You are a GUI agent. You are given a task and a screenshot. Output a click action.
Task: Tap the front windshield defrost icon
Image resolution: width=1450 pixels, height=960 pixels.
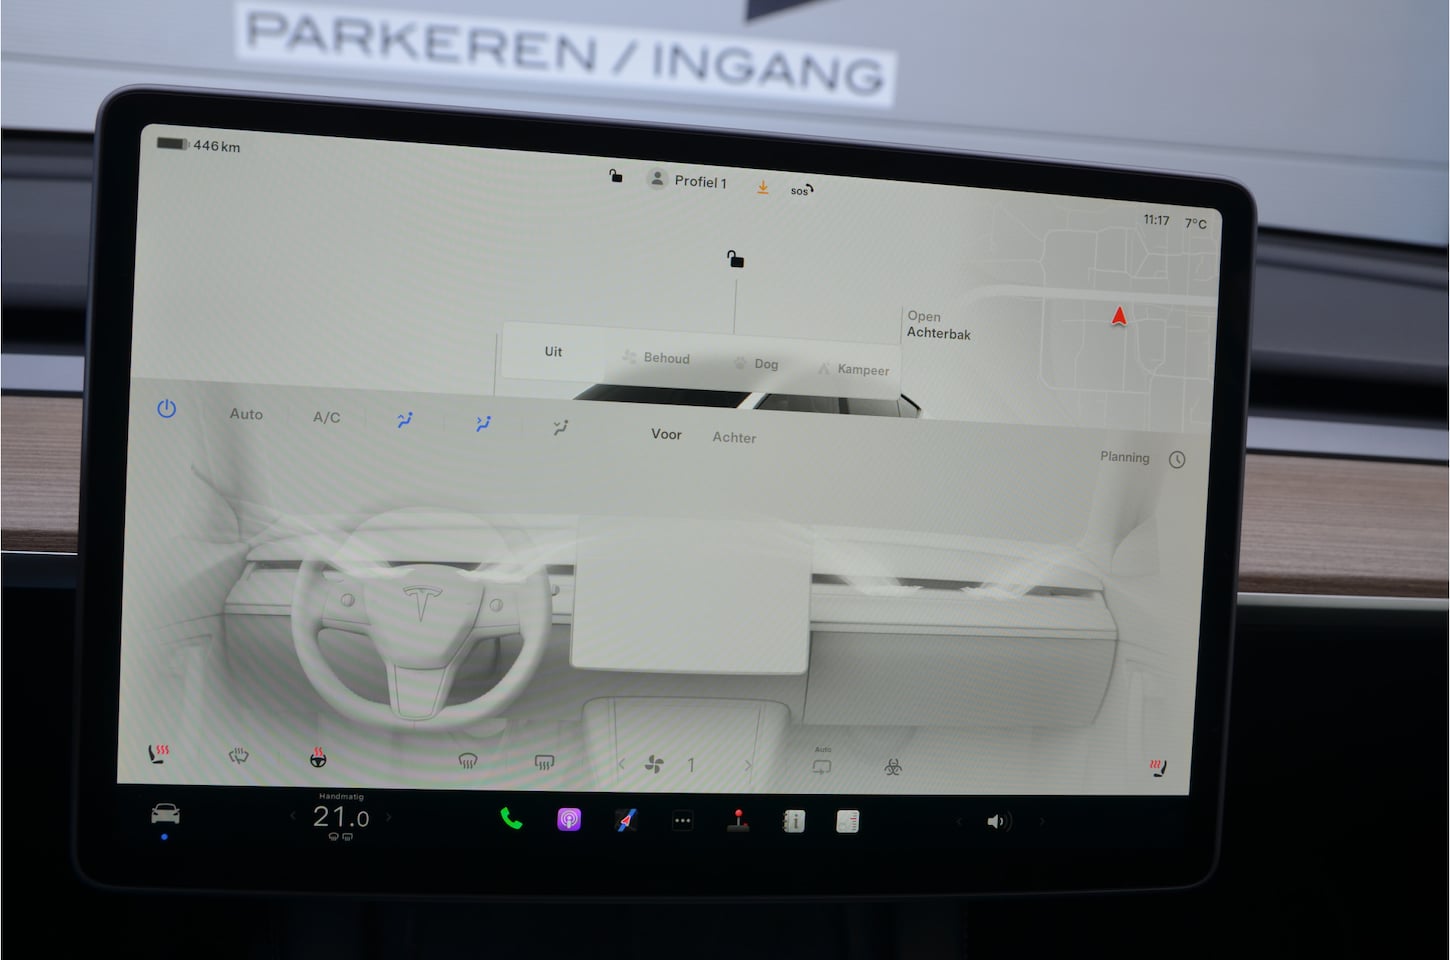(x=467, y=762)
